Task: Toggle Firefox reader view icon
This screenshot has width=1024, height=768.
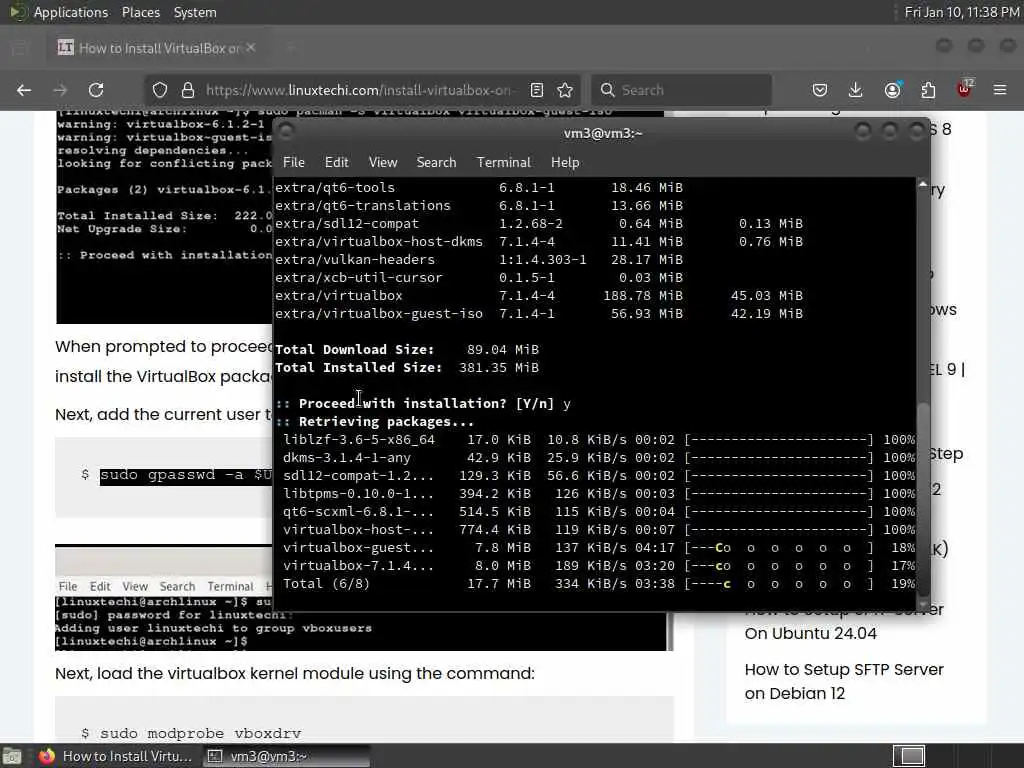Action: tap(537, 90)
